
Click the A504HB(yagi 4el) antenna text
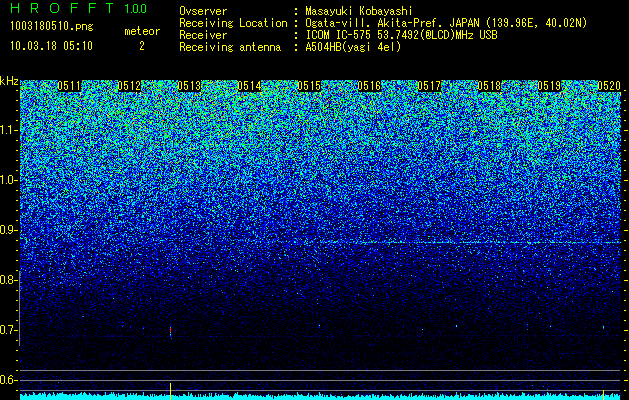353,47
